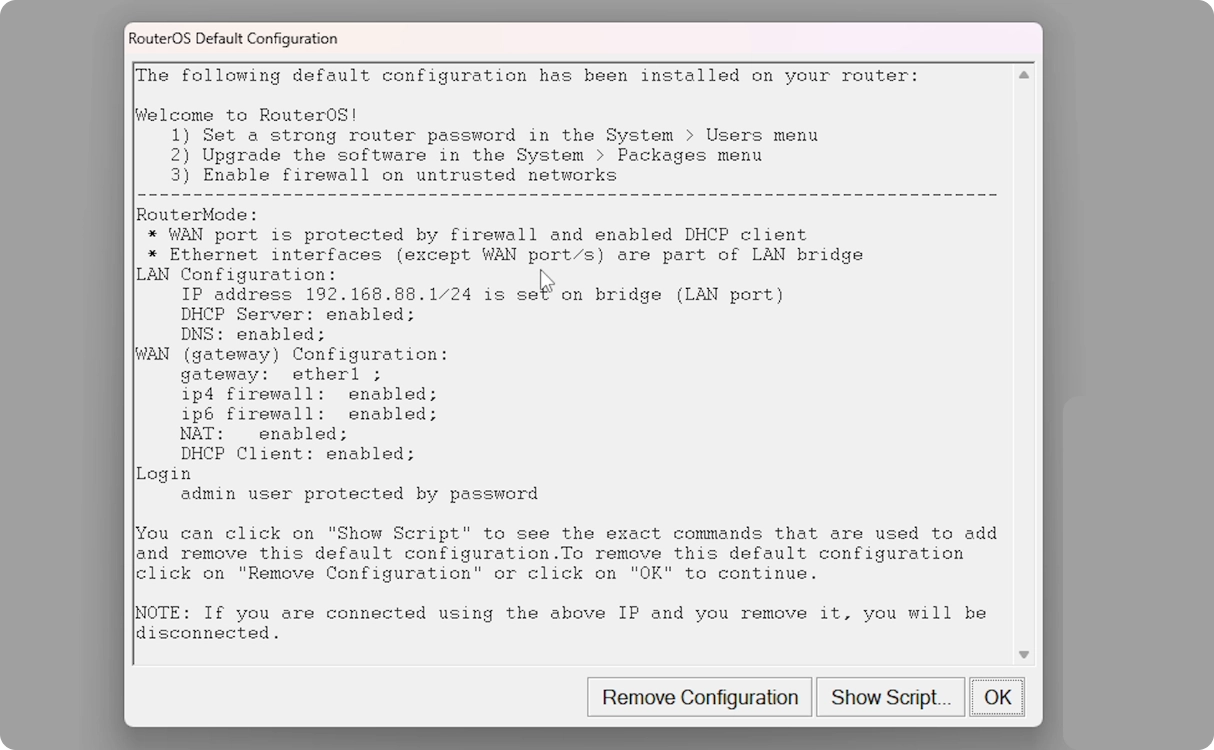Click the 'WAN (gateway) Configuration:' heading
The width and height of the screenshot is (1214, 750).
(x=292, y=354)
